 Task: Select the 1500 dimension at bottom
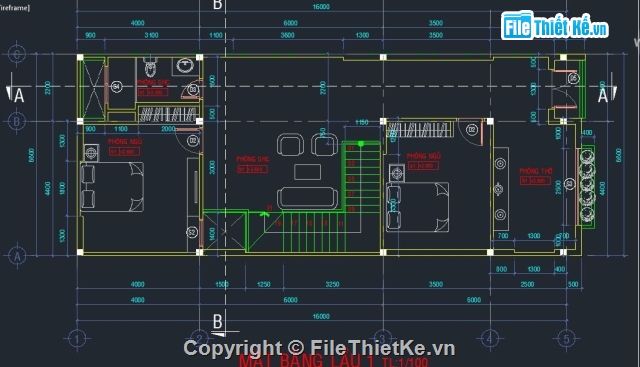[222, 284]
